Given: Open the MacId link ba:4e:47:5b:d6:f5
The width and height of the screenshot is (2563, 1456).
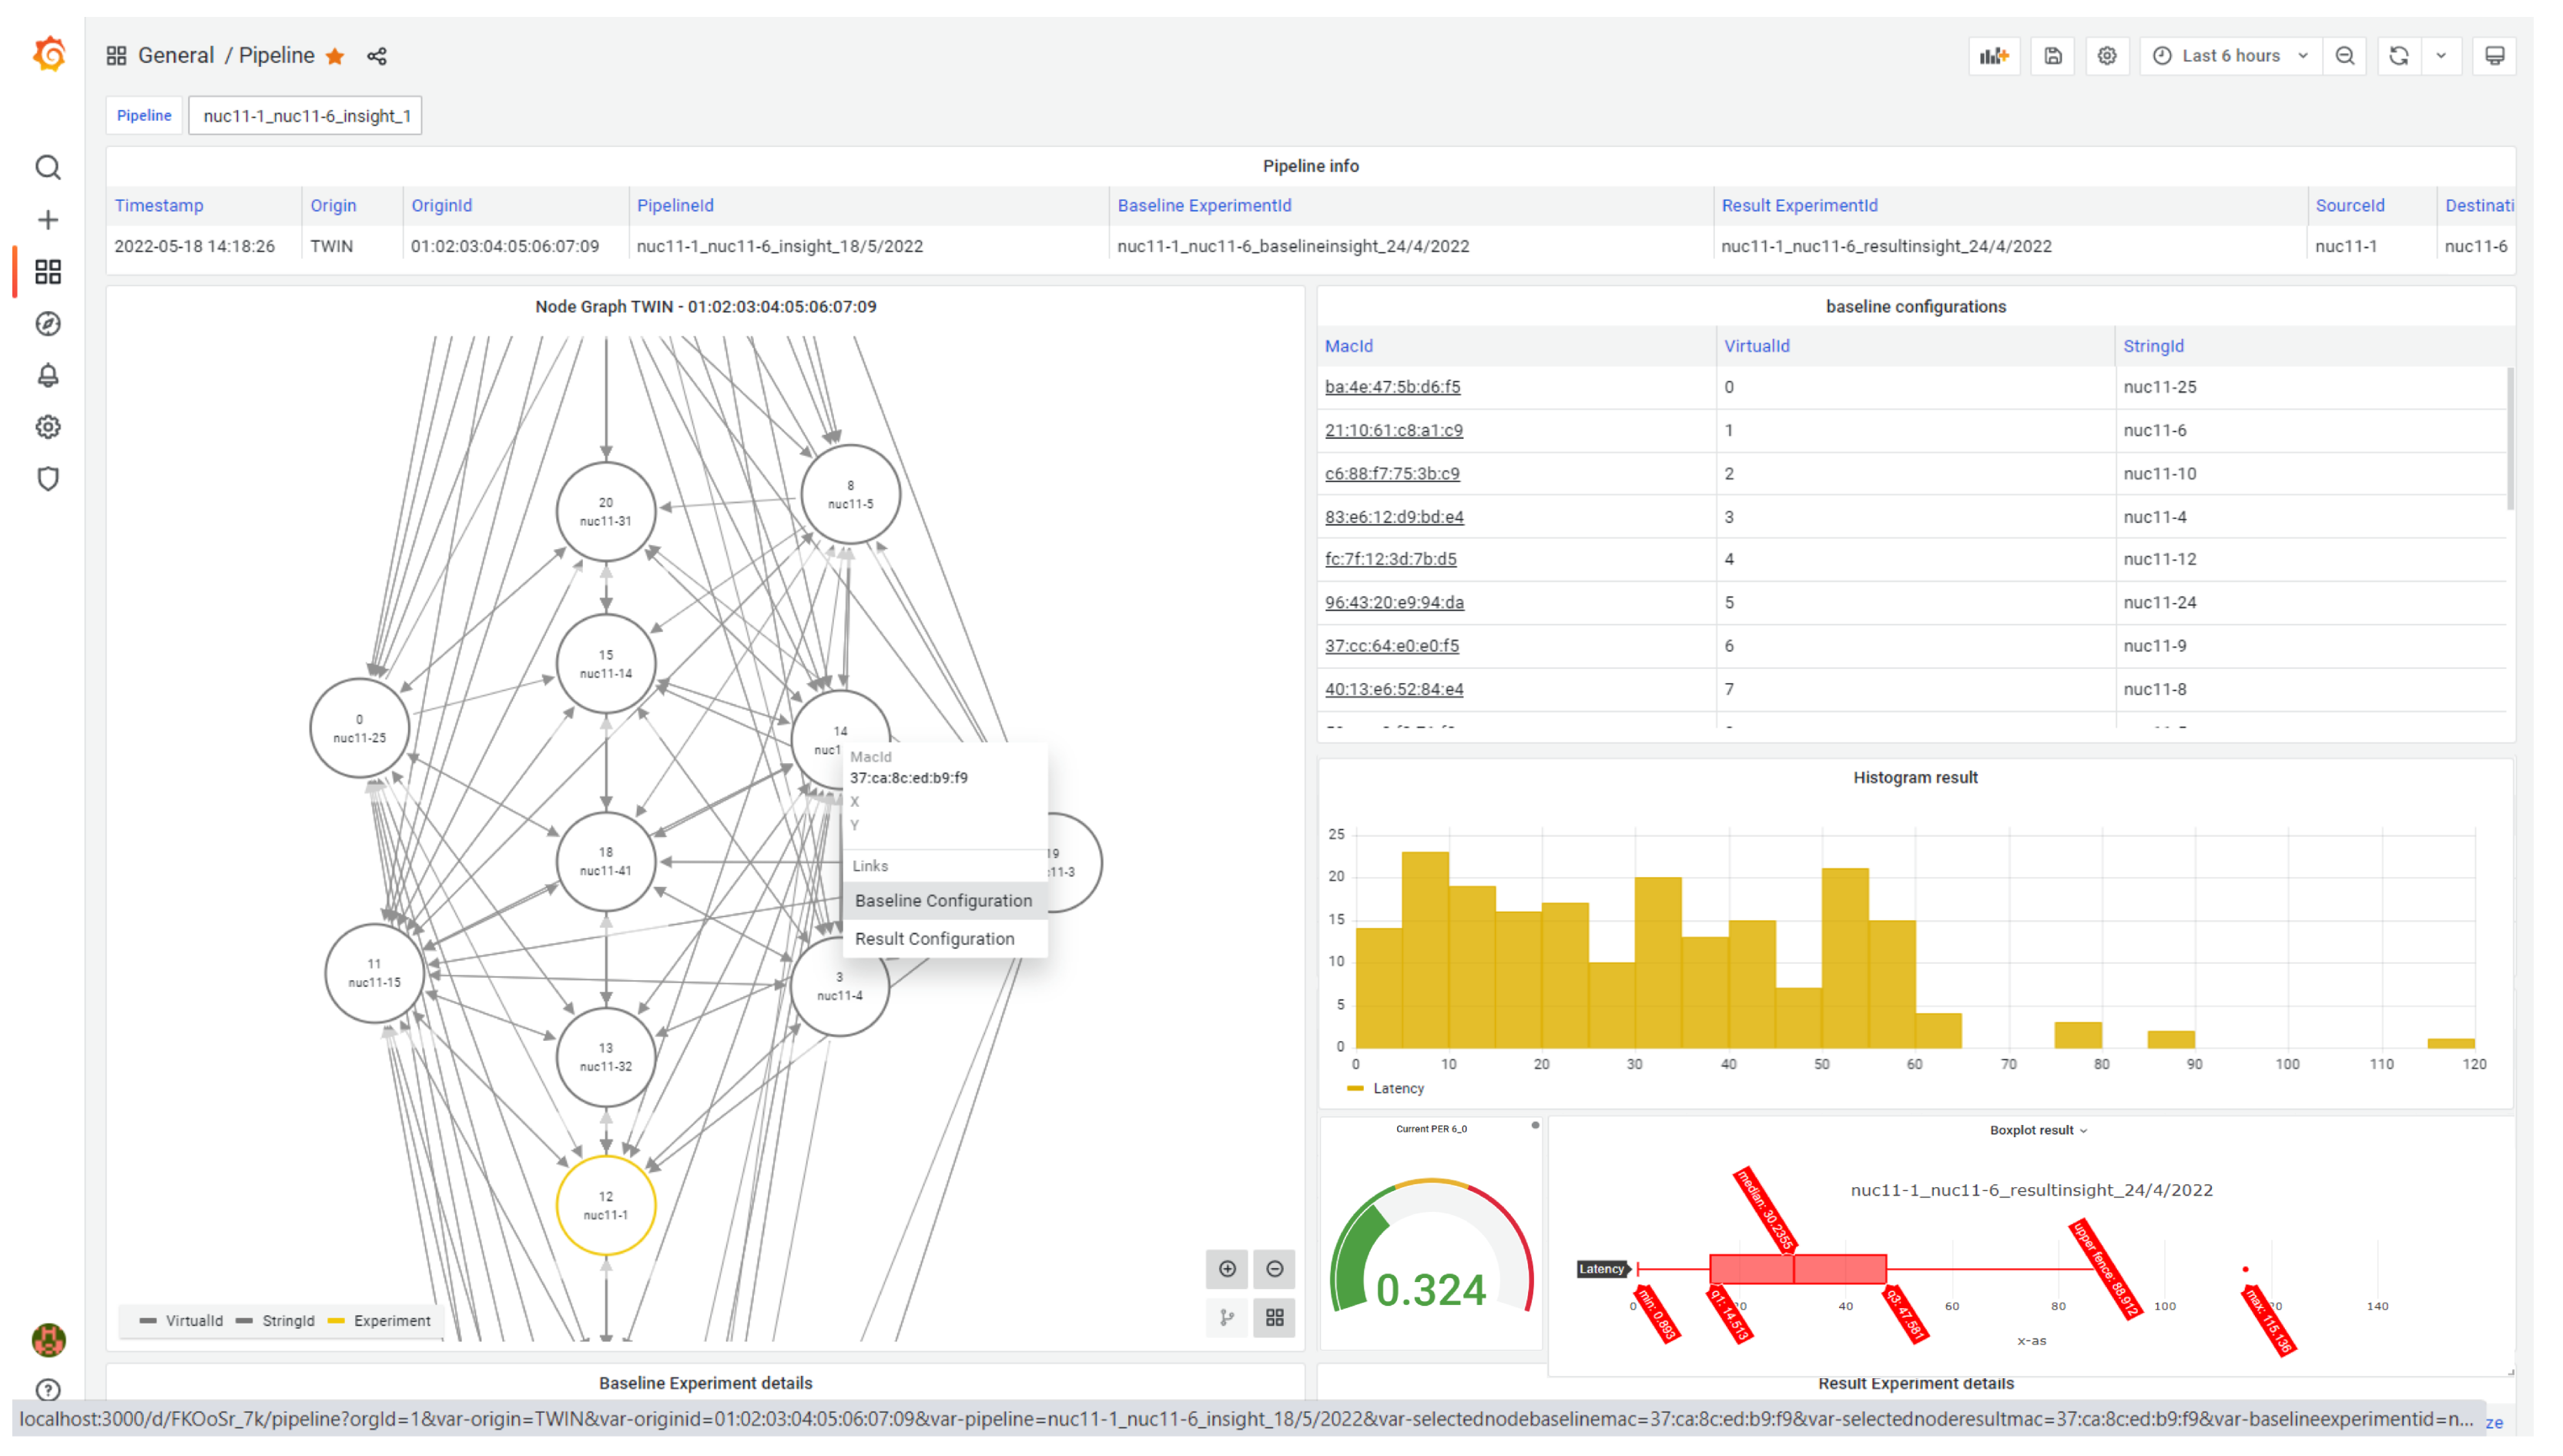Looking at the screenshot, I should coord(1392,387).
